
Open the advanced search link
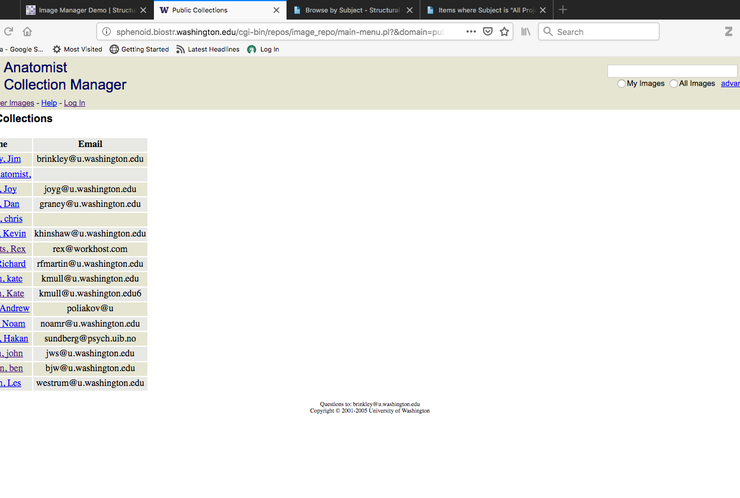(730, 84)
